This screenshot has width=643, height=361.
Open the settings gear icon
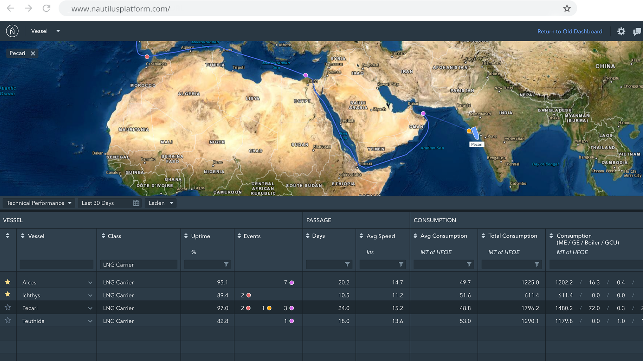coord(621,31)
